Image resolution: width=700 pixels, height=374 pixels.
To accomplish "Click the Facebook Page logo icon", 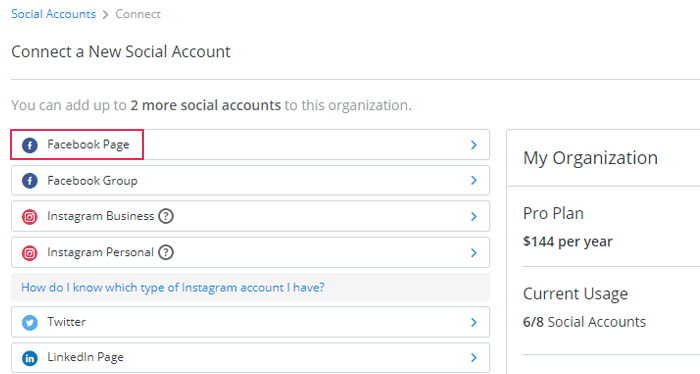I will (x=30, y=145).
